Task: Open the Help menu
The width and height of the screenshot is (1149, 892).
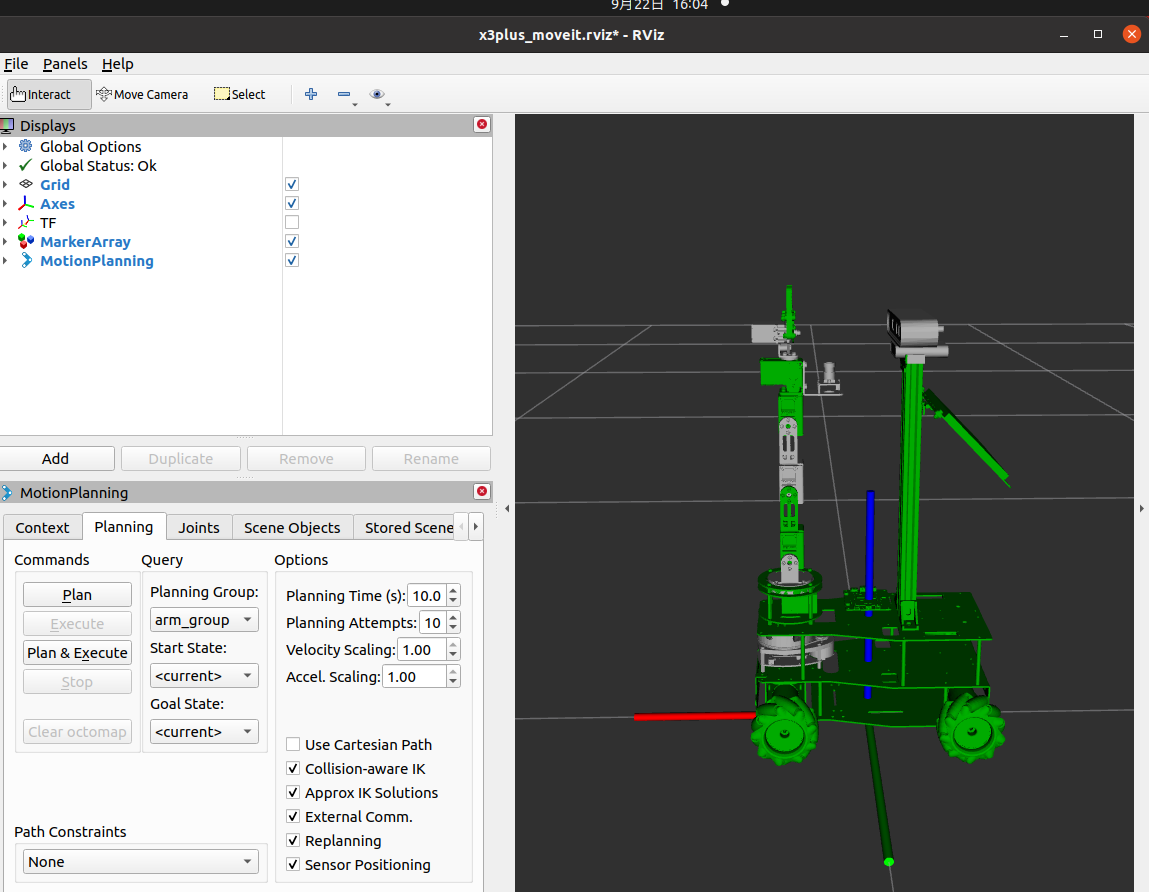Action: coord(117,64)
